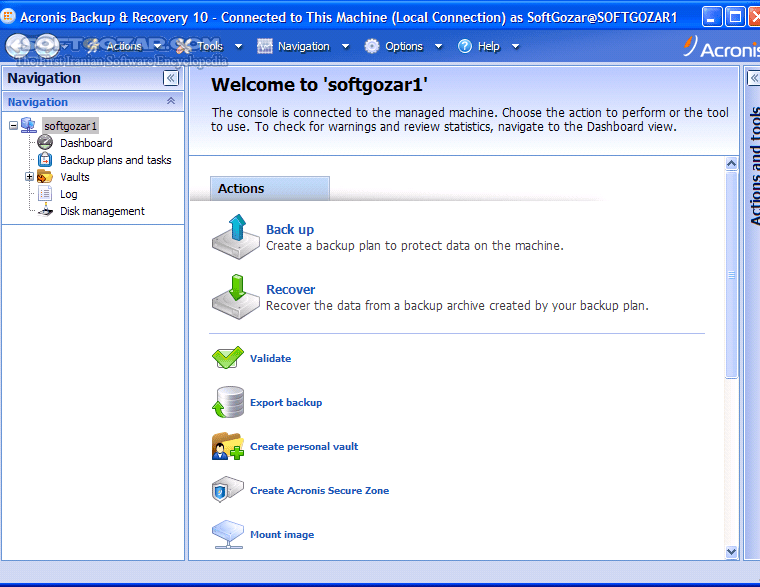
Task: Click the Create Acronis Secure Zone link
Action: 319,491
